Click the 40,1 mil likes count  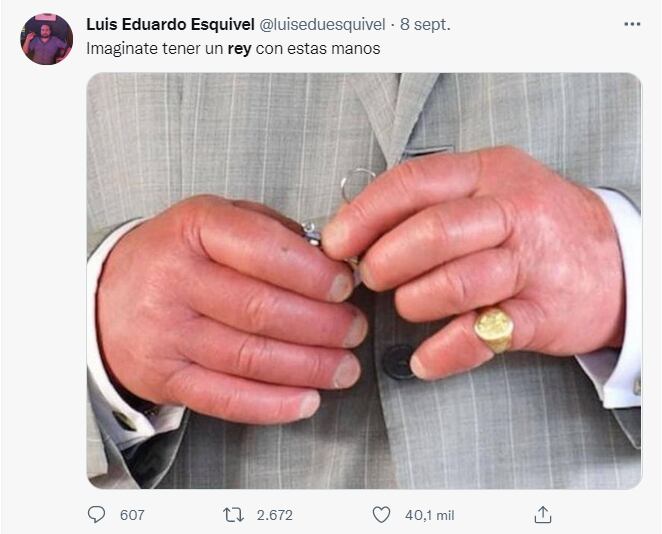point(429,515)
